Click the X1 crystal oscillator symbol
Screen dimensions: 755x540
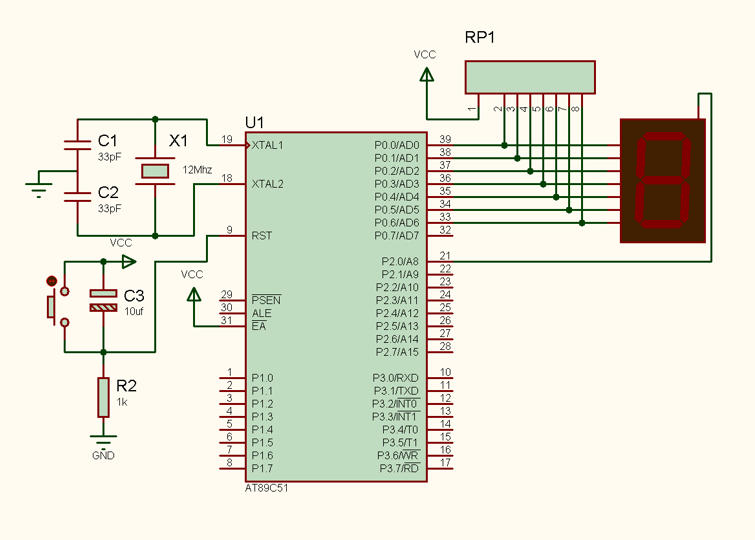point(155,171)
